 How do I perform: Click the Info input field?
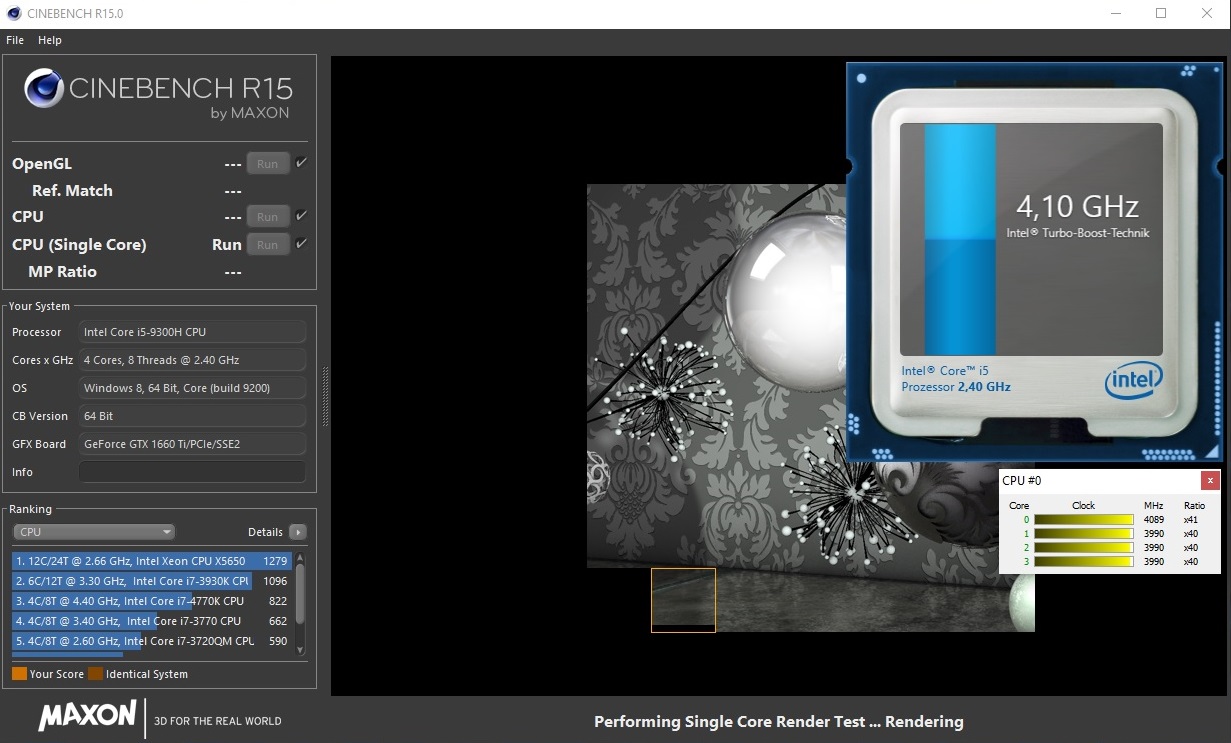click(x=192, y=472)
